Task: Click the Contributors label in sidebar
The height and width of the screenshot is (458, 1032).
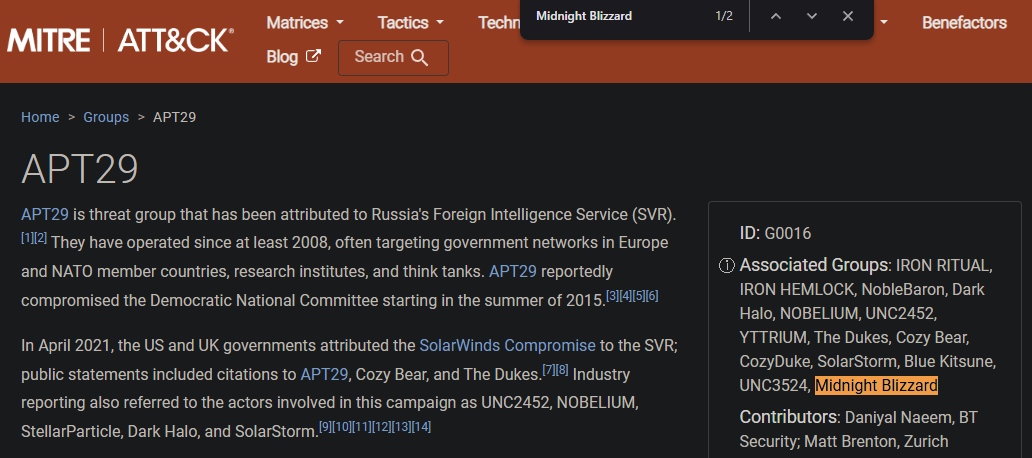Action: coord(788,417)
